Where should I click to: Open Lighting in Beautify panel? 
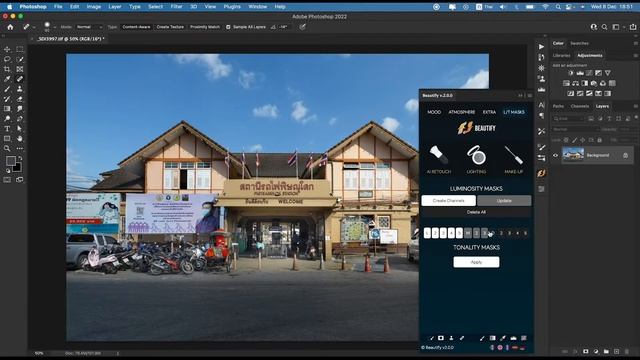point(476,159)
